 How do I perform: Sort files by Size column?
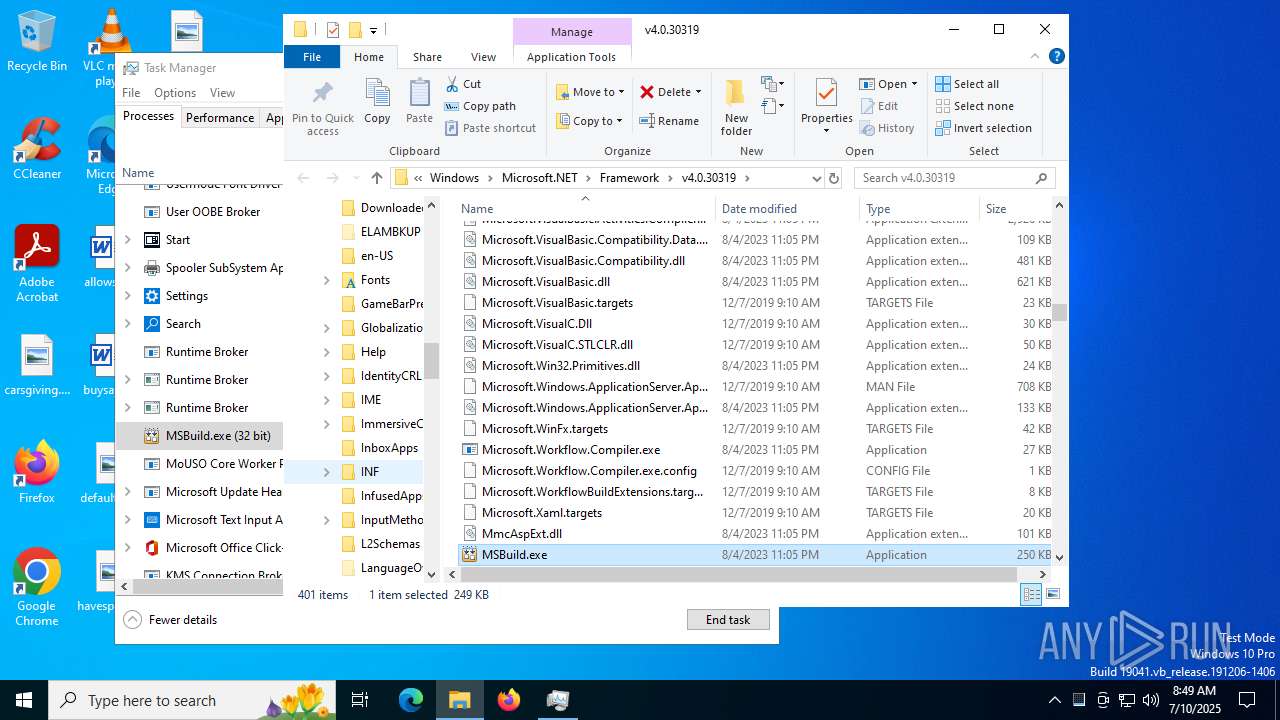pos(1013,209)
